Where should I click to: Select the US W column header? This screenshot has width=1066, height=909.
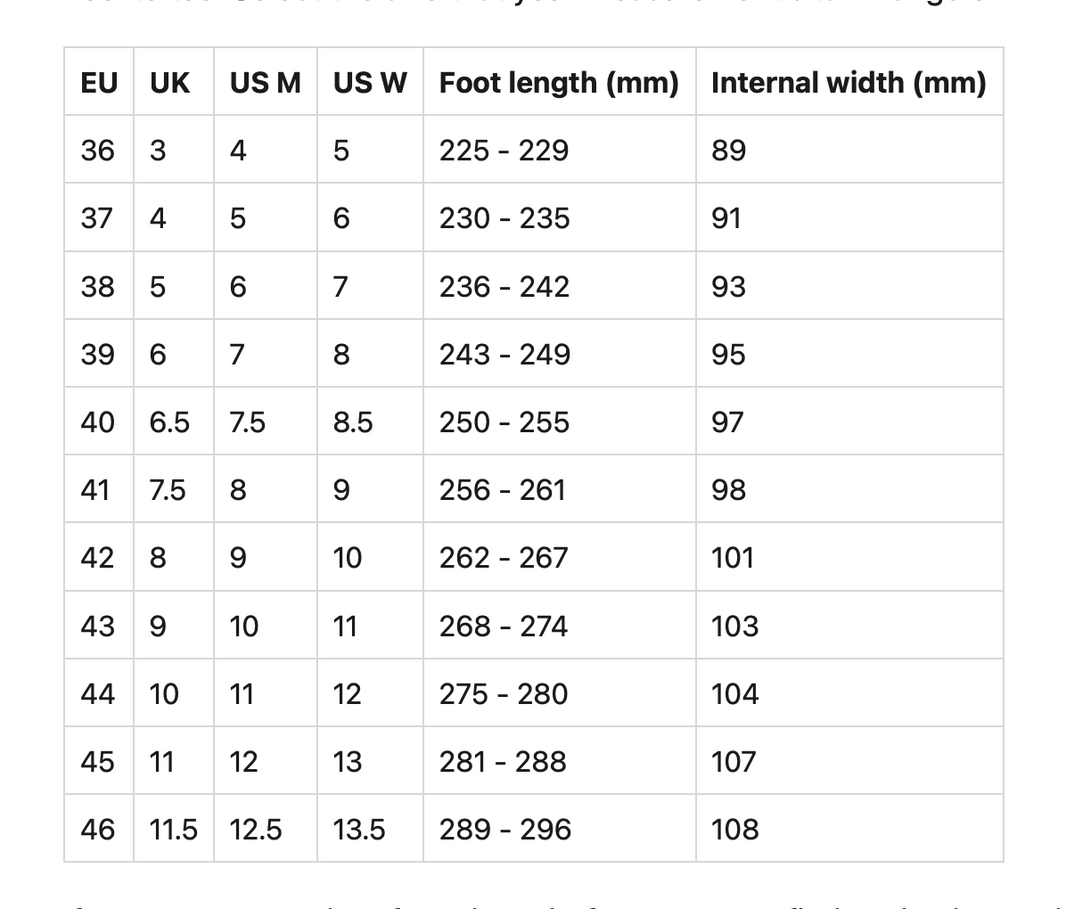[x=370, y=82]
